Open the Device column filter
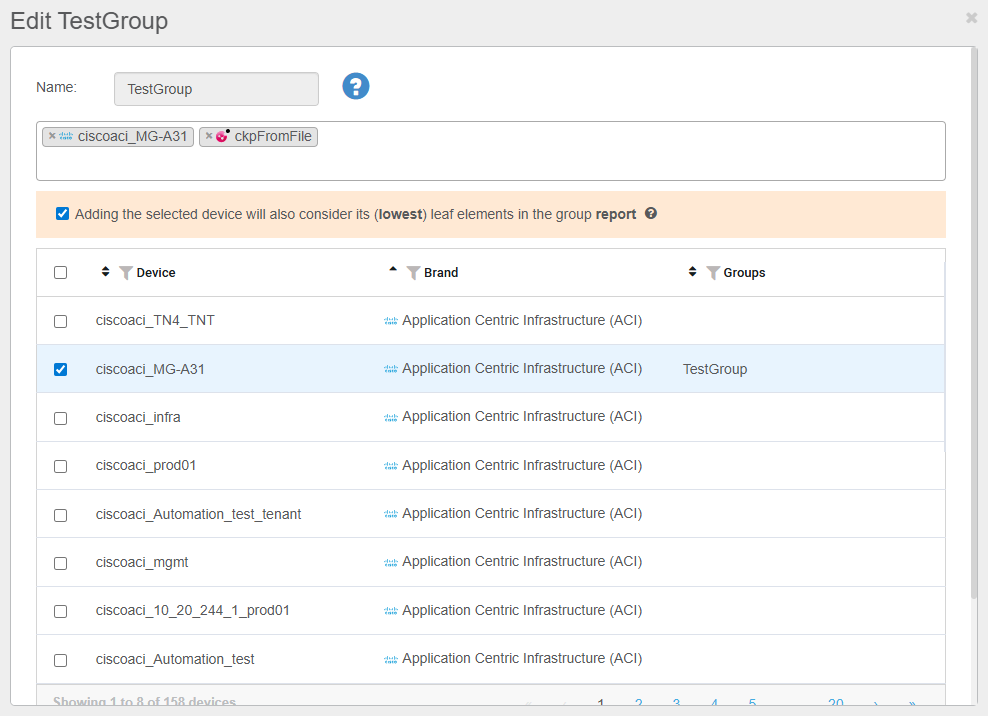This screenshot has height=716, width=988. coord(126,272)
